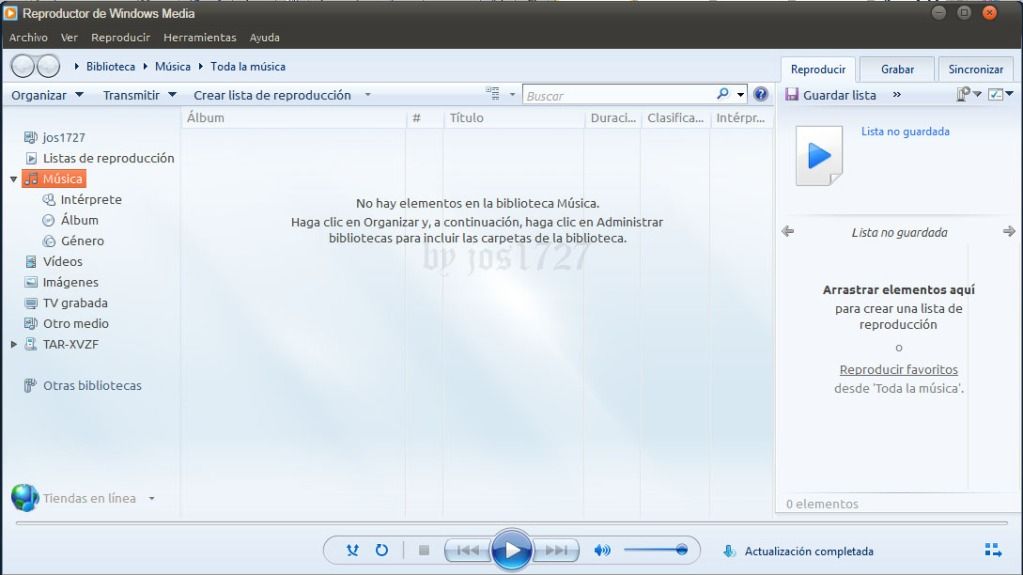Screen dimensions: 1023x575
Task: Click the Back navigation arrow button
Action: point(23,66)
